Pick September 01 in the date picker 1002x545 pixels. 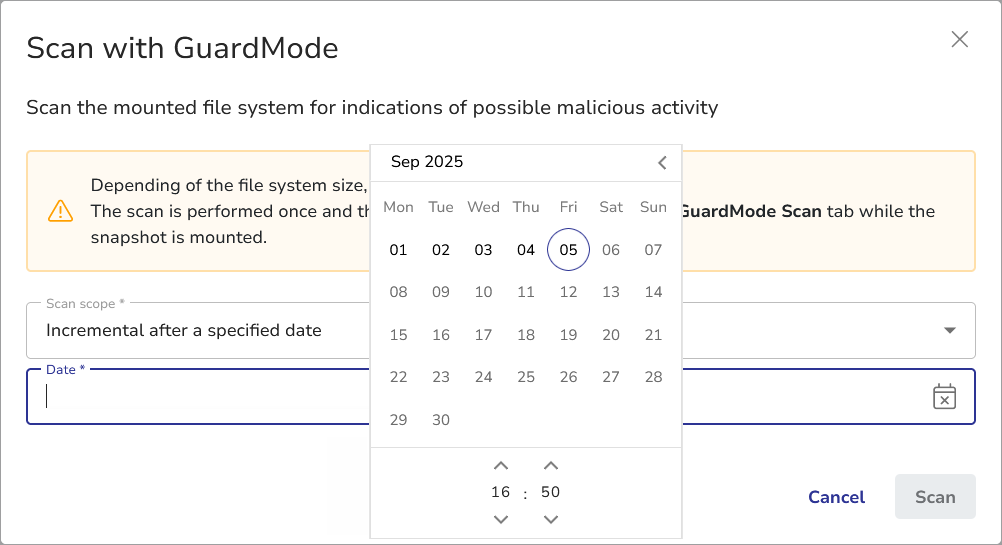click(x=398, y=250)
